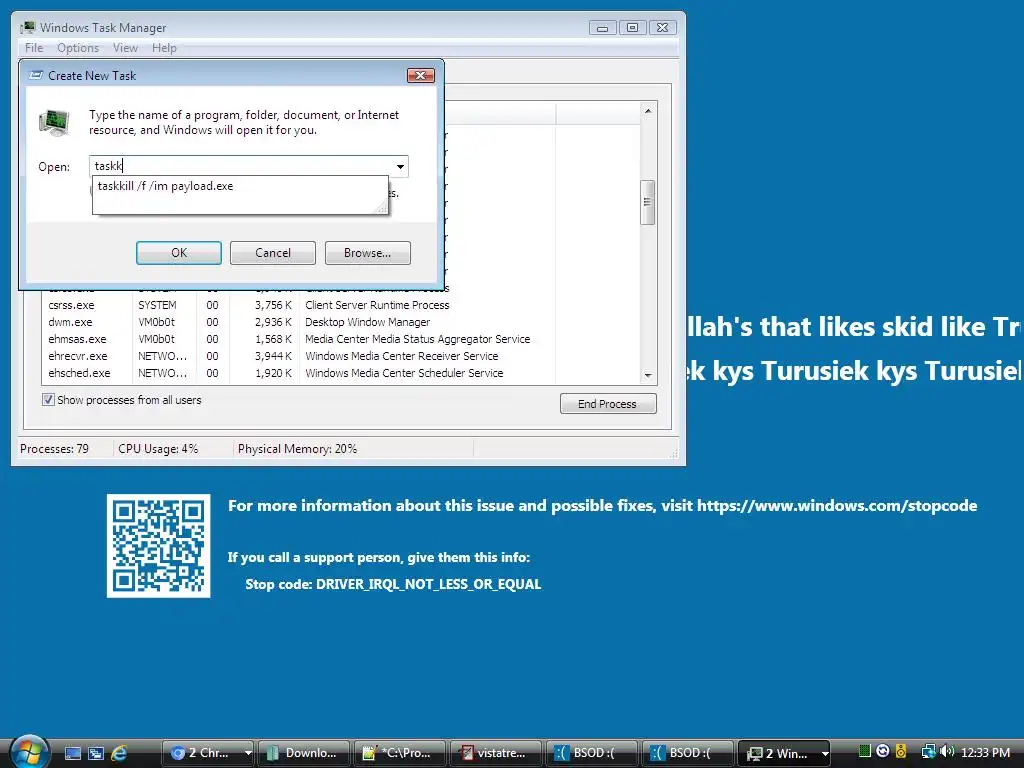The width and height of the screenshot is (1024, 768).
Task: Open the Options menu in Task Manager
Action: pyautogui.click(x=78, y=48)
